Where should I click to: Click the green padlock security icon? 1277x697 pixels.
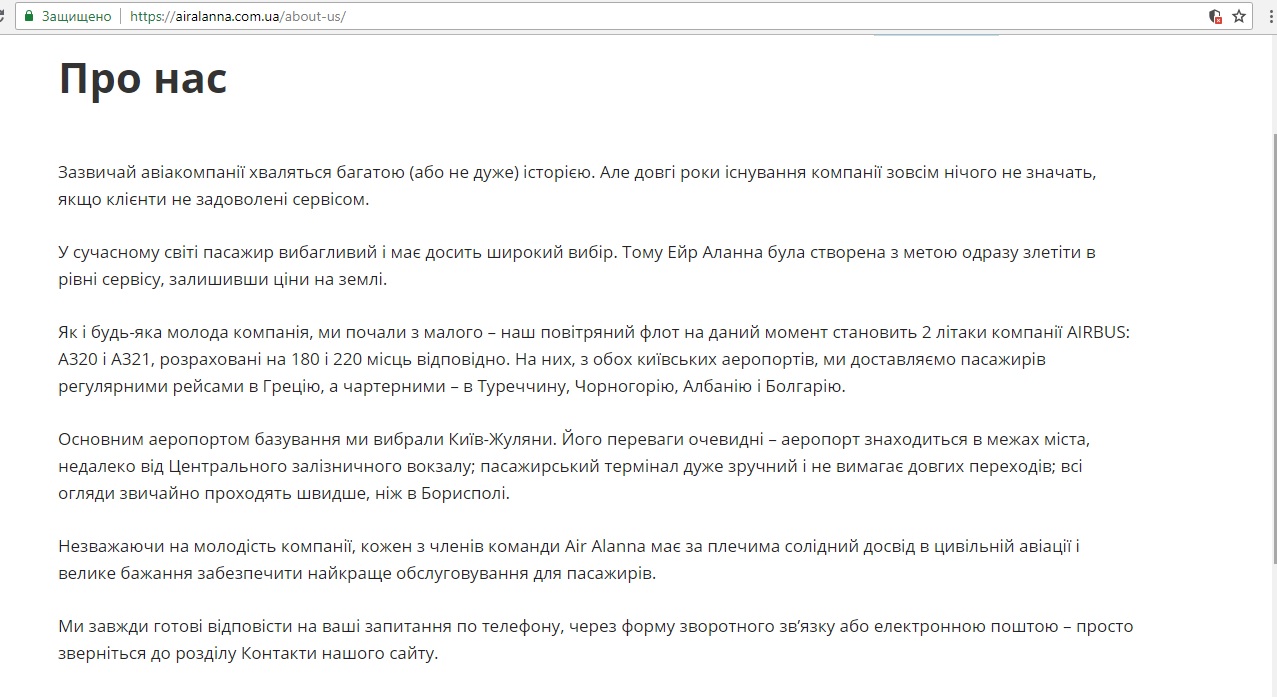pyautogui.click(x=29, y=17)
